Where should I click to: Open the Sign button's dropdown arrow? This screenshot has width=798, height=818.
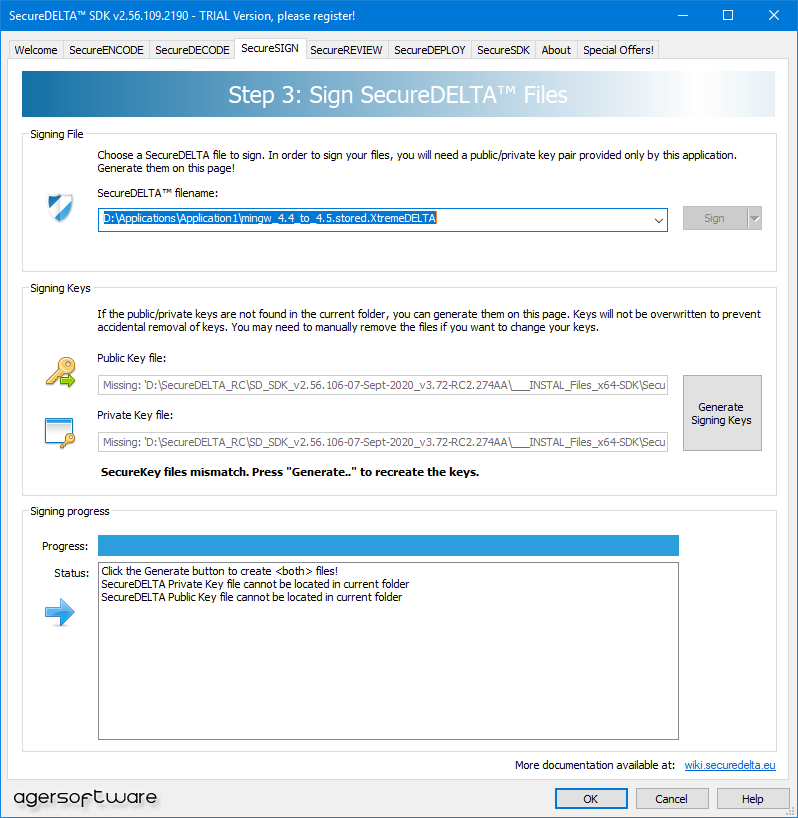point(755,218)
